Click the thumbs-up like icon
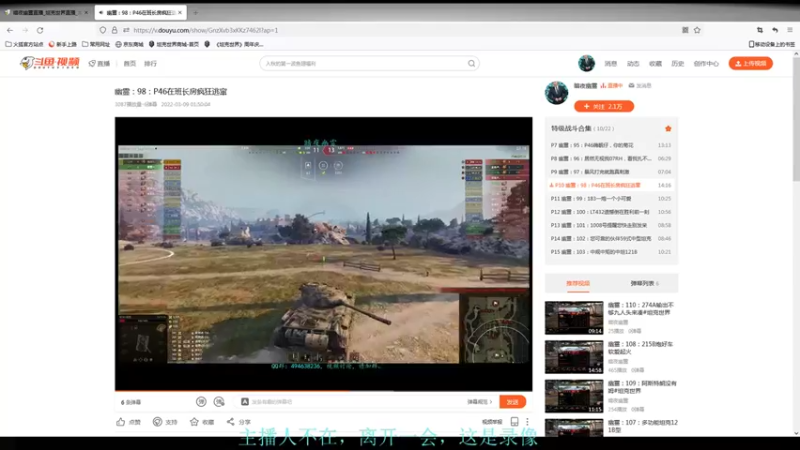The width and height of the screenshot is (800, 450). (120, 422)
